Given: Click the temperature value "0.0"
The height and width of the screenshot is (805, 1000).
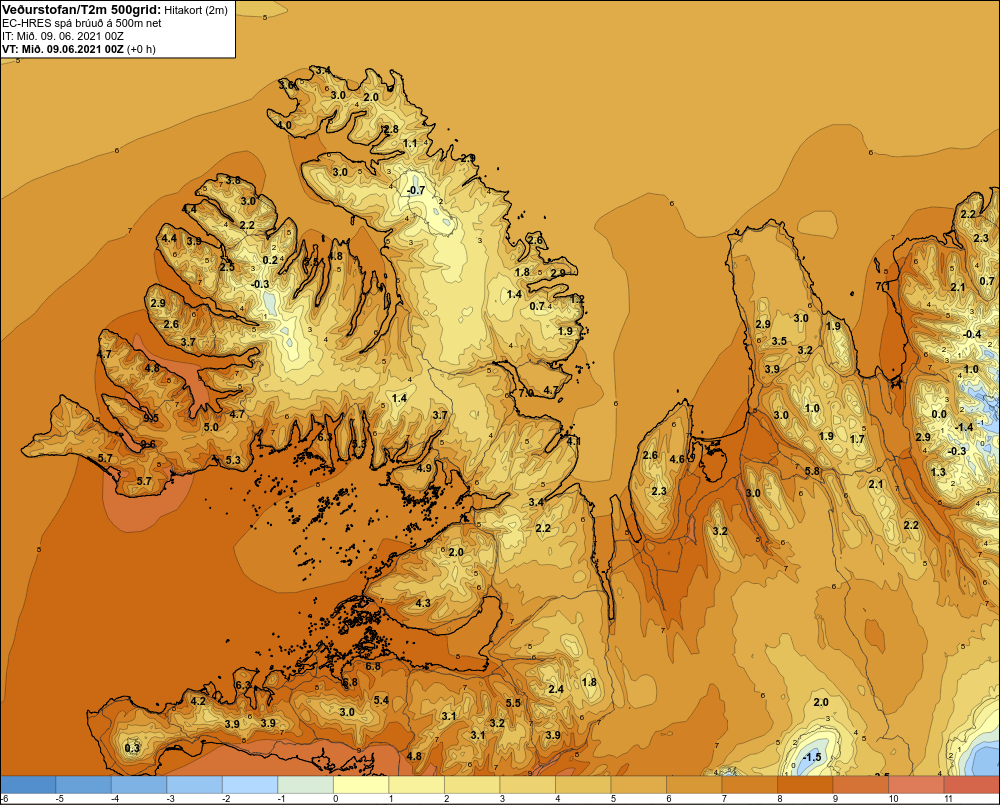Looking at the screenshot, I should [939, 414].
